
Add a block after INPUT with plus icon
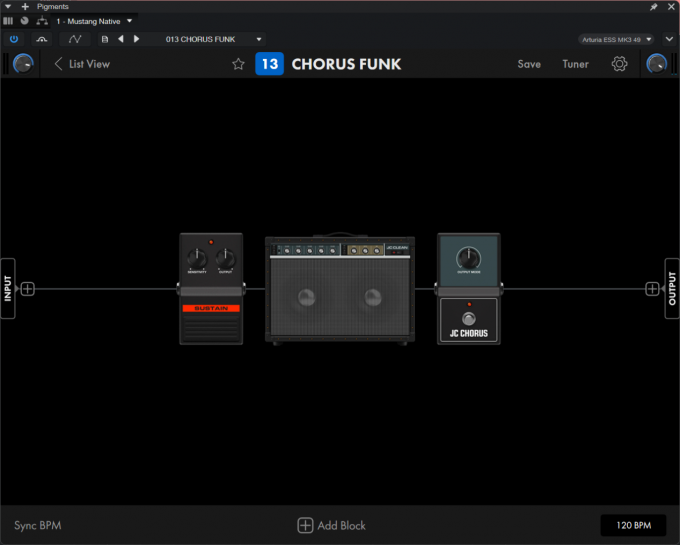pyautogui.click(x=27, y=289)
